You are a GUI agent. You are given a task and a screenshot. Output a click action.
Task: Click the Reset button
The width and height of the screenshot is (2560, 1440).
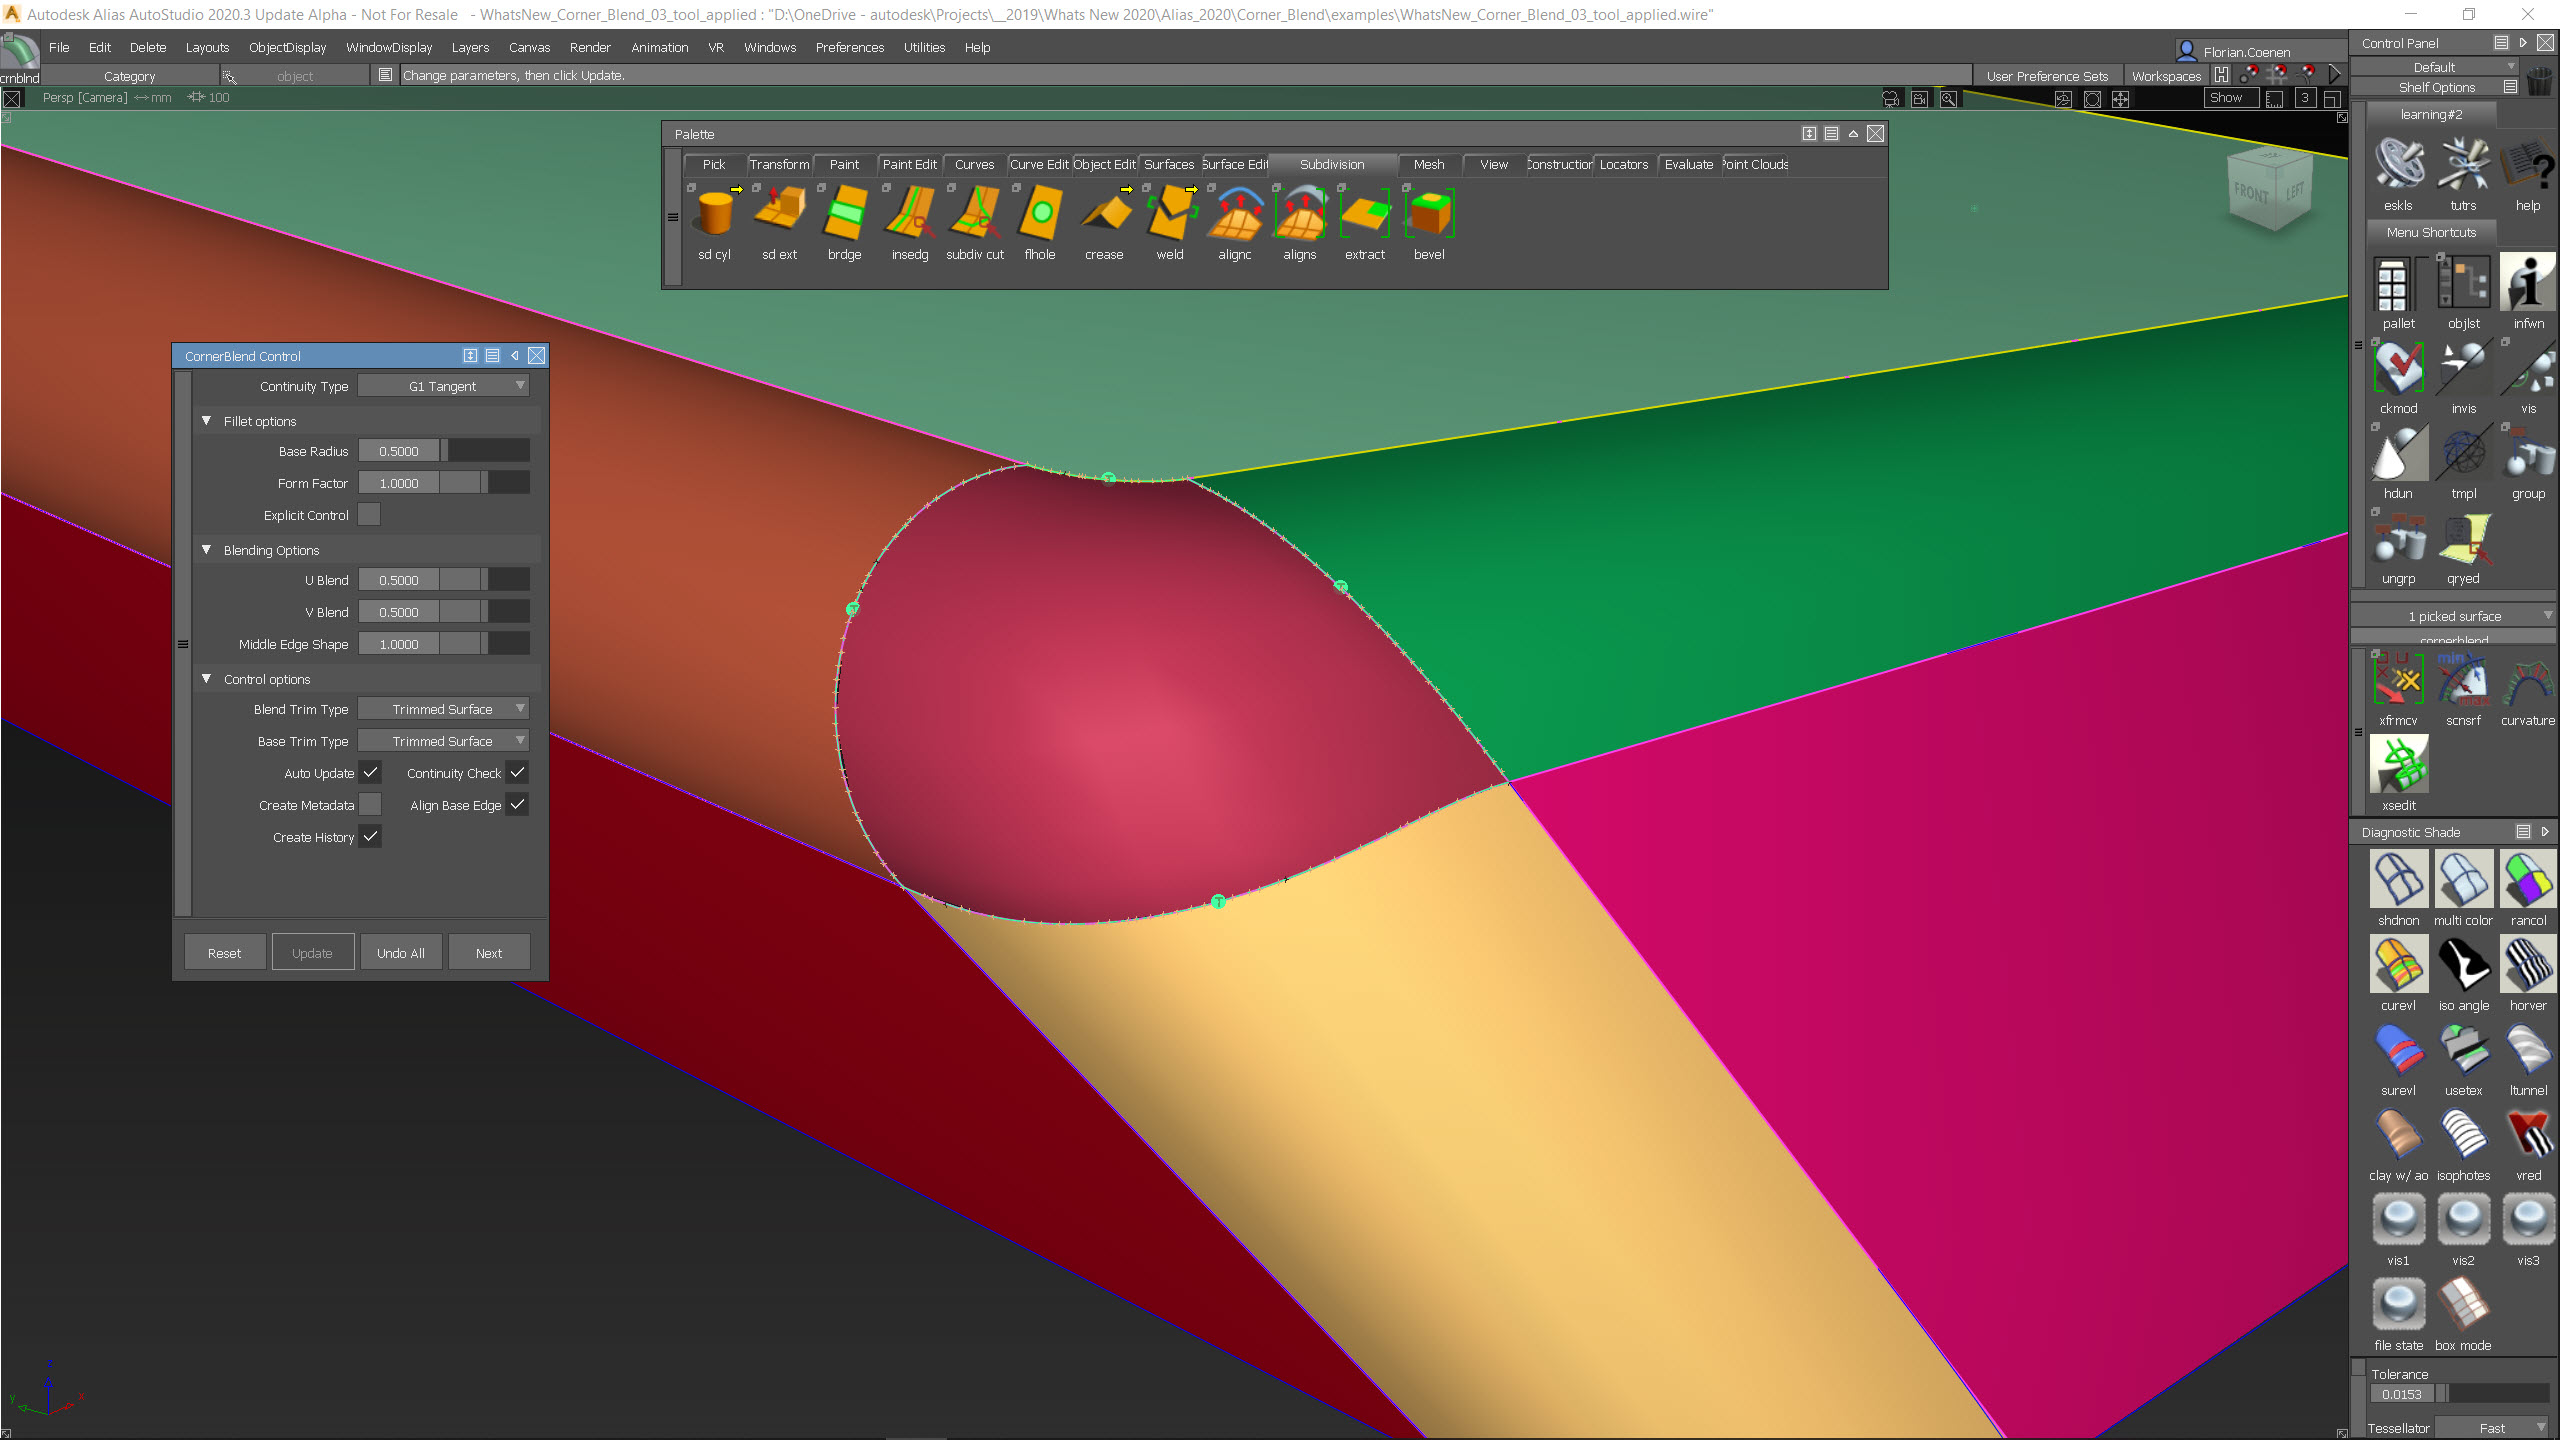coord(224,953)
